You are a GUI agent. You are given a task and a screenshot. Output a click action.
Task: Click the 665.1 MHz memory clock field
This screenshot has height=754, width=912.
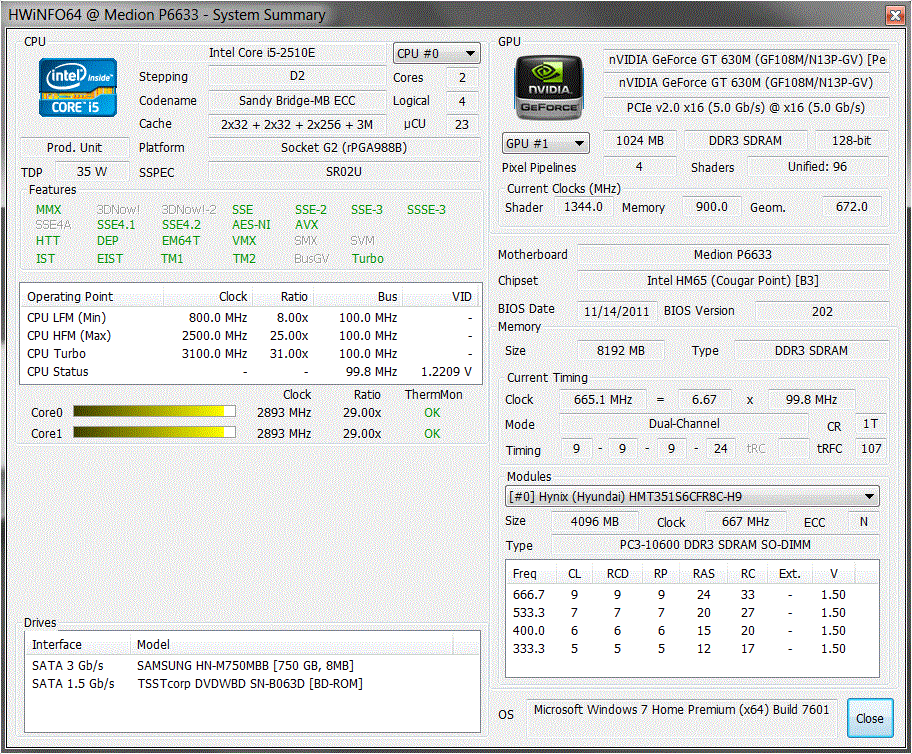pyautogui.click(x=603, y=400)
